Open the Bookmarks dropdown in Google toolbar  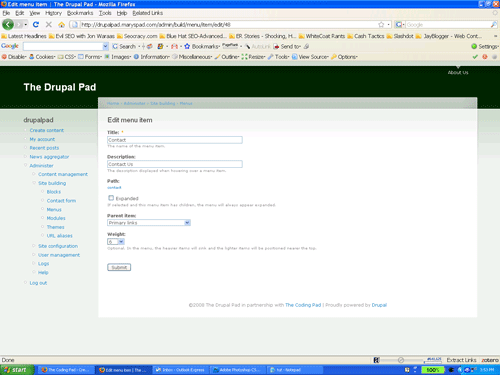pyautogui.click(x=202, y=46)
